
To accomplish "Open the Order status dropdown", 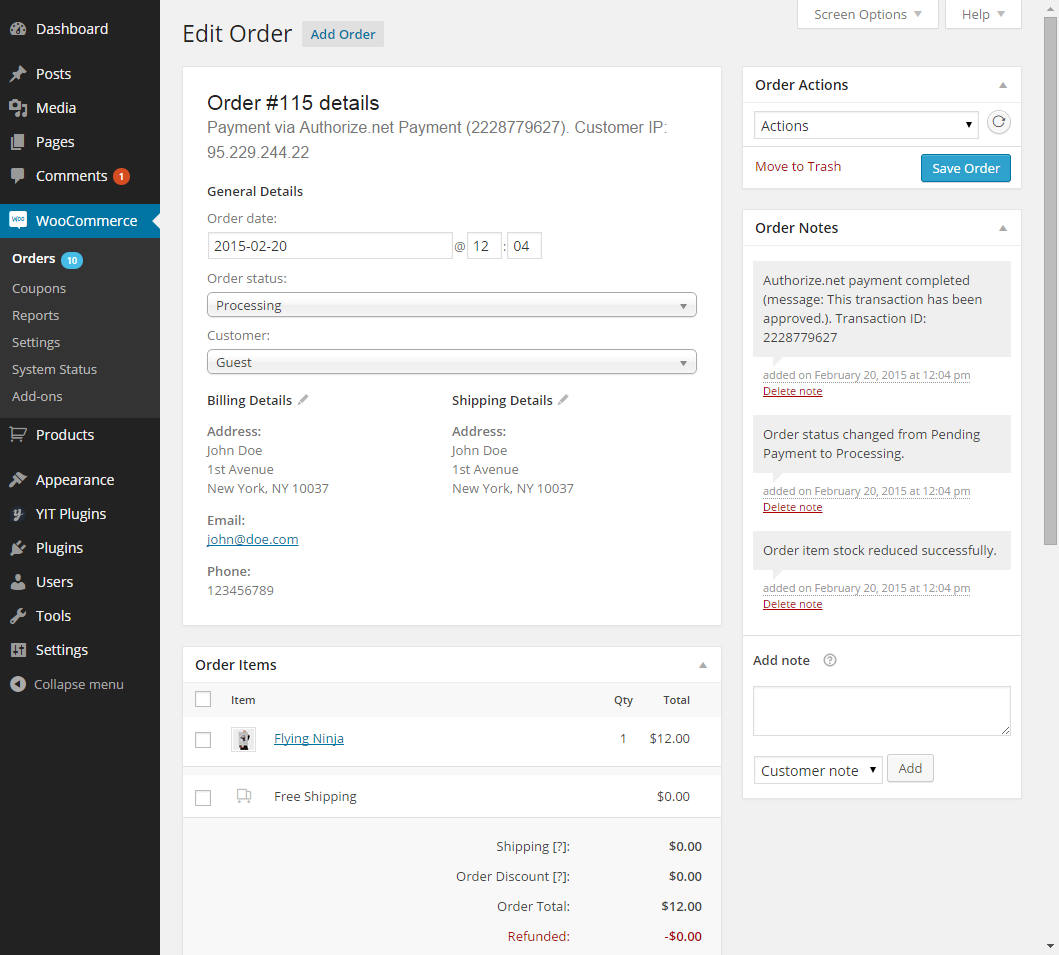I will [x=451, y=306].
